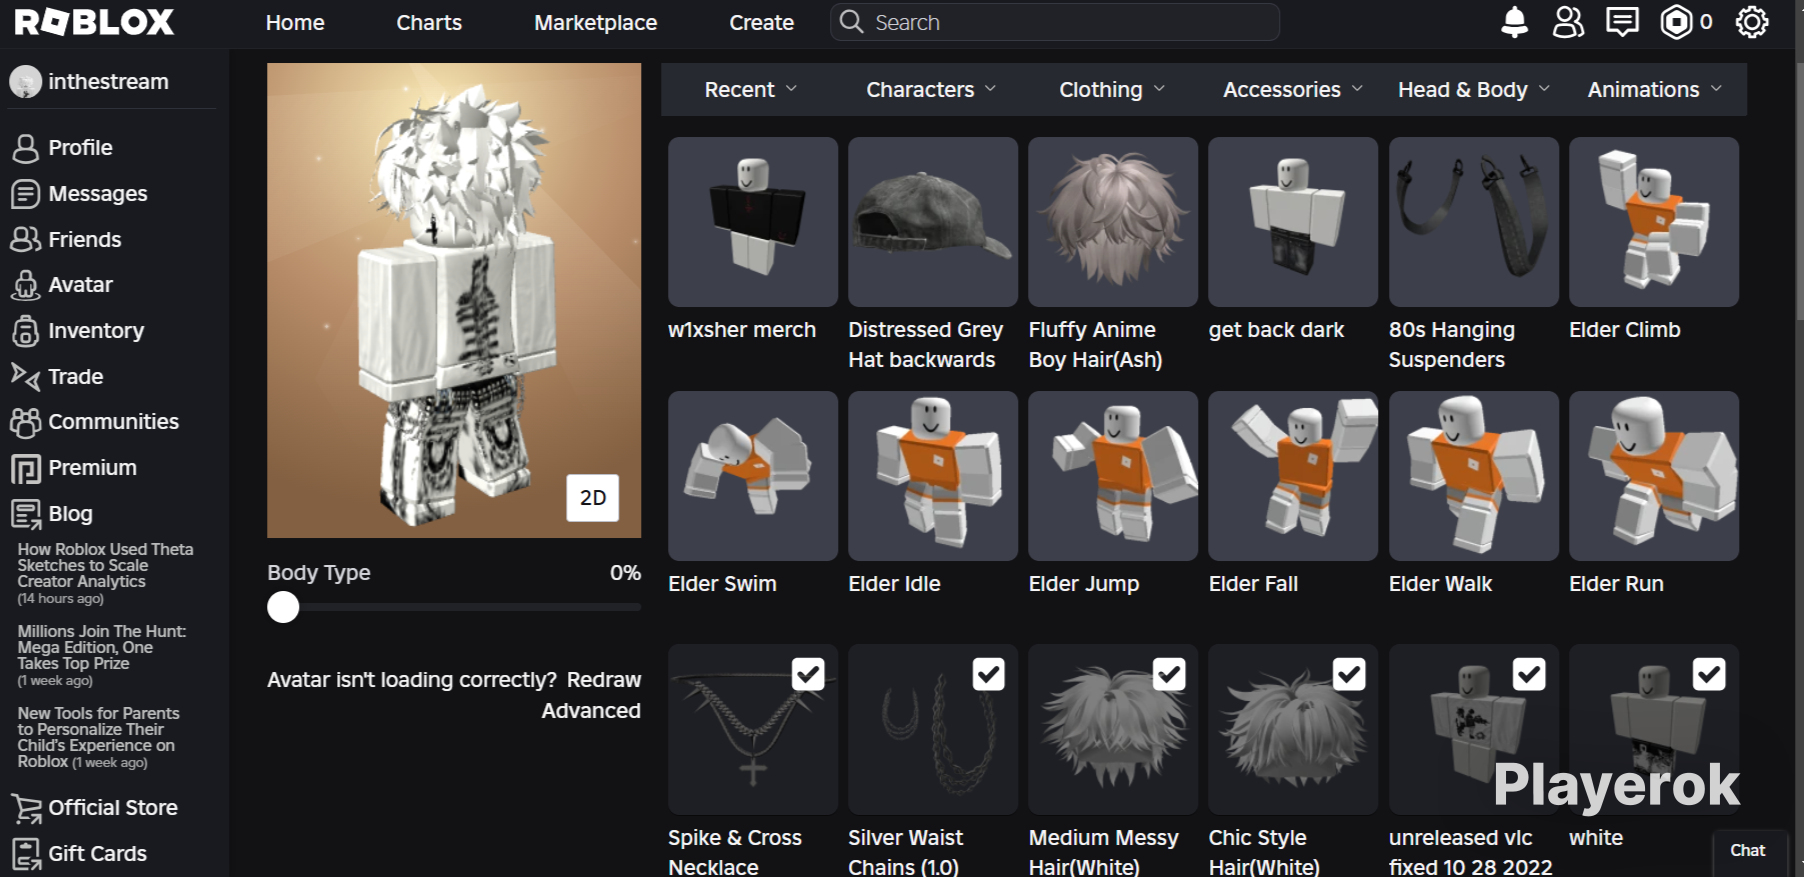This screenshot has height=877, width=1804.
Task: Select the Distressed Grey Hat backwards thumbnail
Action: tap(933, 222)
